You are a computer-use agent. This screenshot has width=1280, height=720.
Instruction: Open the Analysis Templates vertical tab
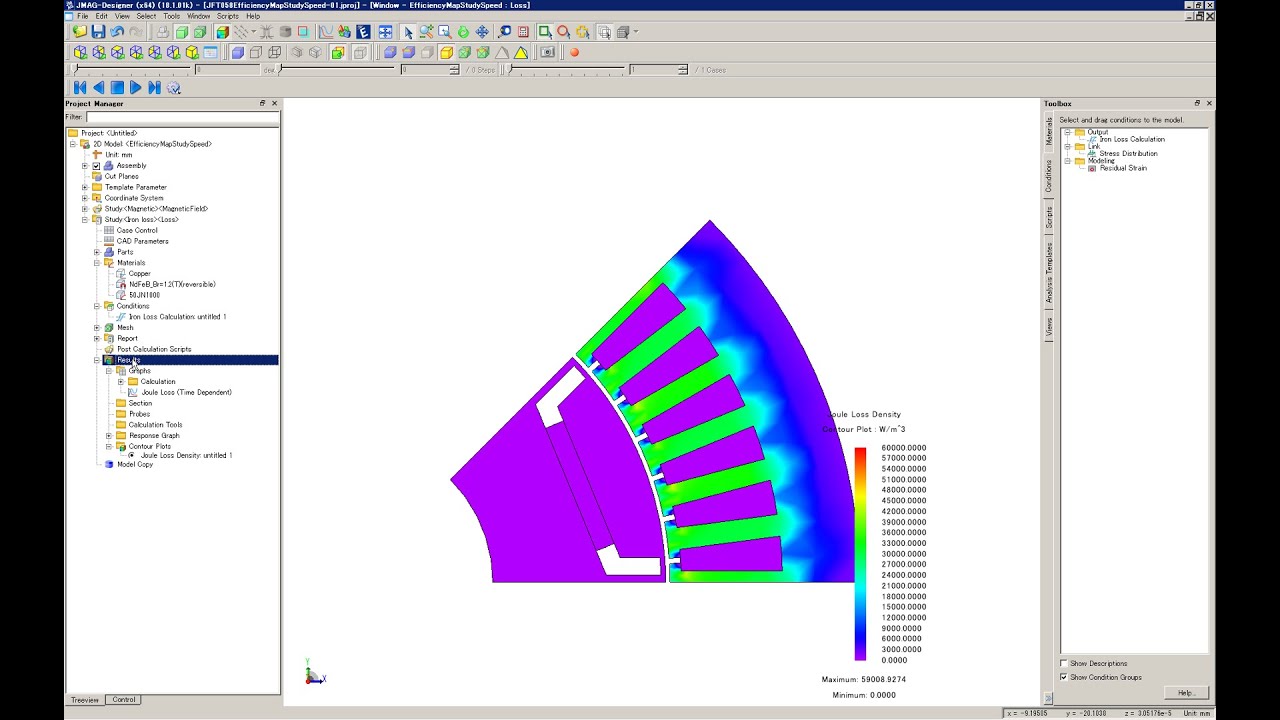coord(1049,273)
